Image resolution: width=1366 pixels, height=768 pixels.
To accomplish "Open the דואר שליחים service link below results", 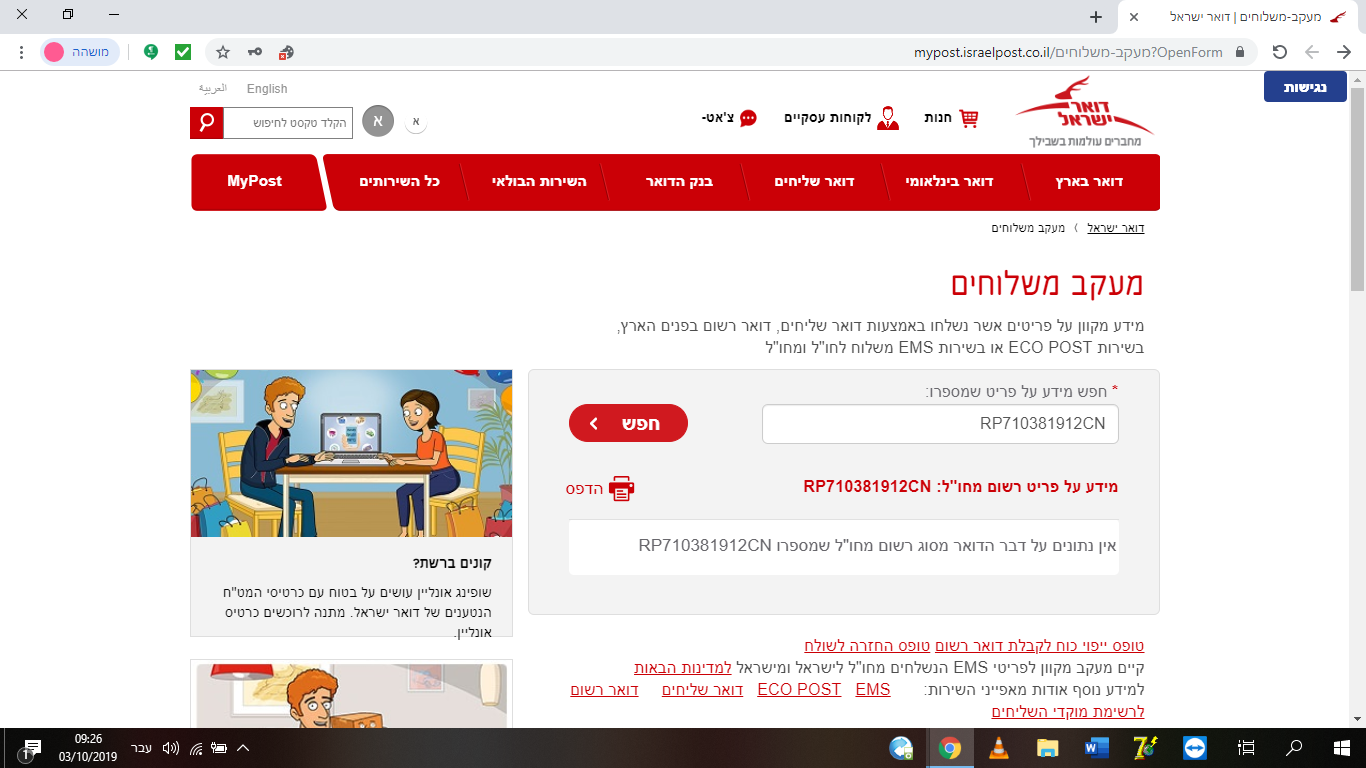I will (x=703, y=690).
